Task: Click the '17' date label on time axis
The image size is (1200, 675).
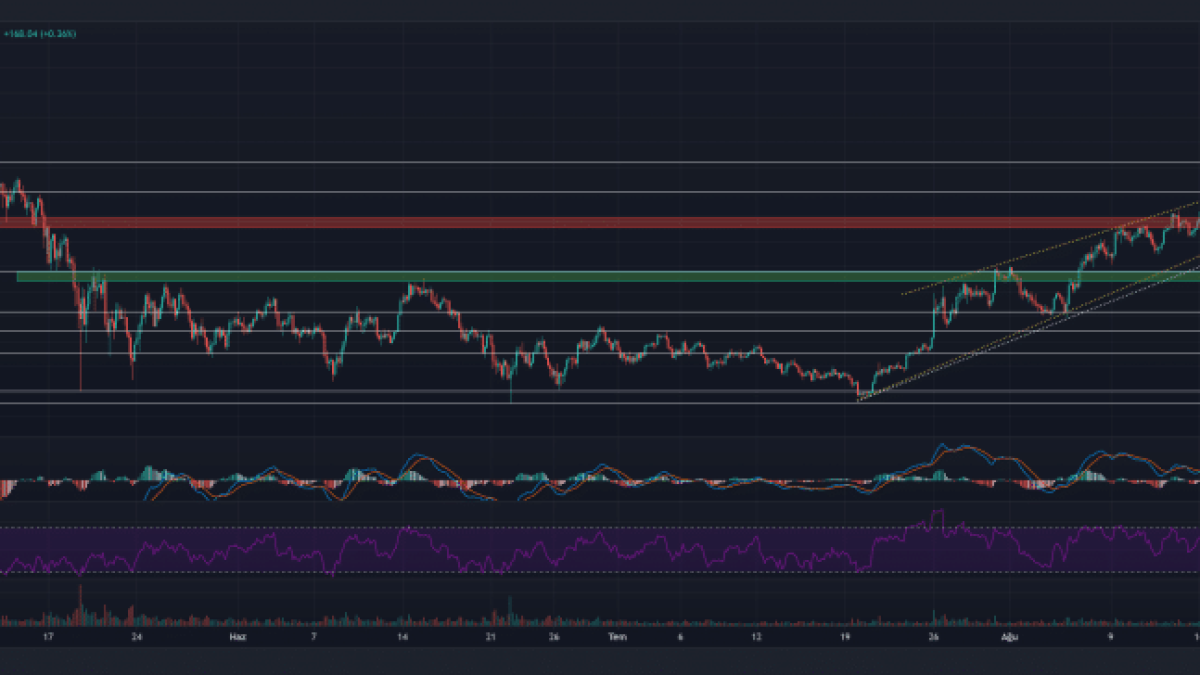Action: pos(46,636)
